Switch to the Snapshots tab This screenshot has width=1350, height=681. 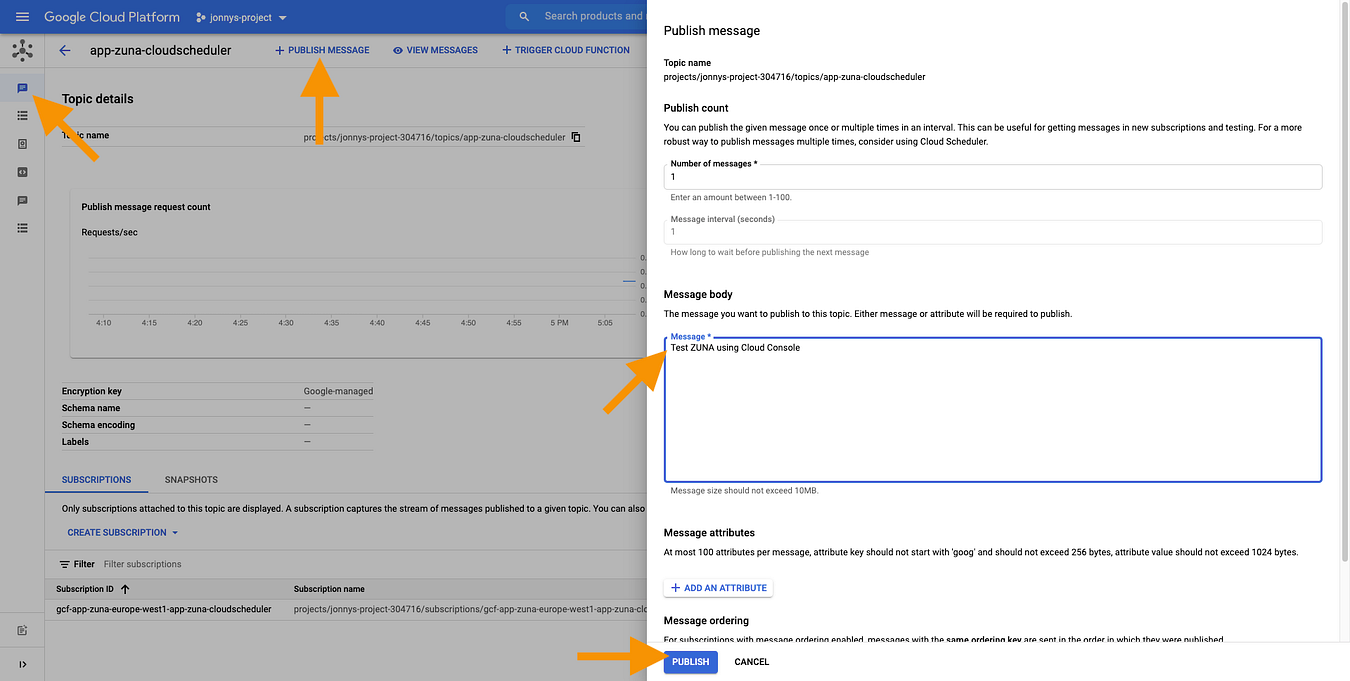(191, 480)
